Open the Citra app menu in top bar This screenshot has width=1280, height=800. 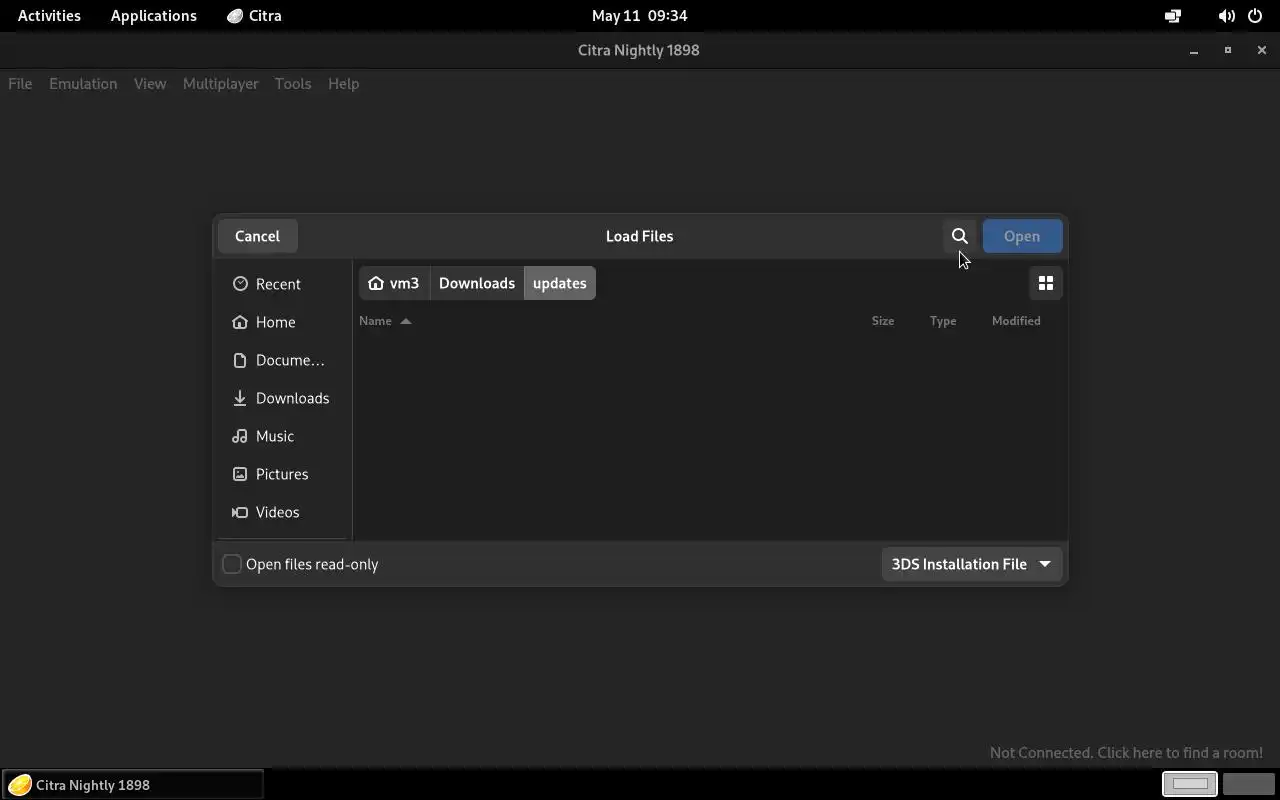(x=254, y=16)
